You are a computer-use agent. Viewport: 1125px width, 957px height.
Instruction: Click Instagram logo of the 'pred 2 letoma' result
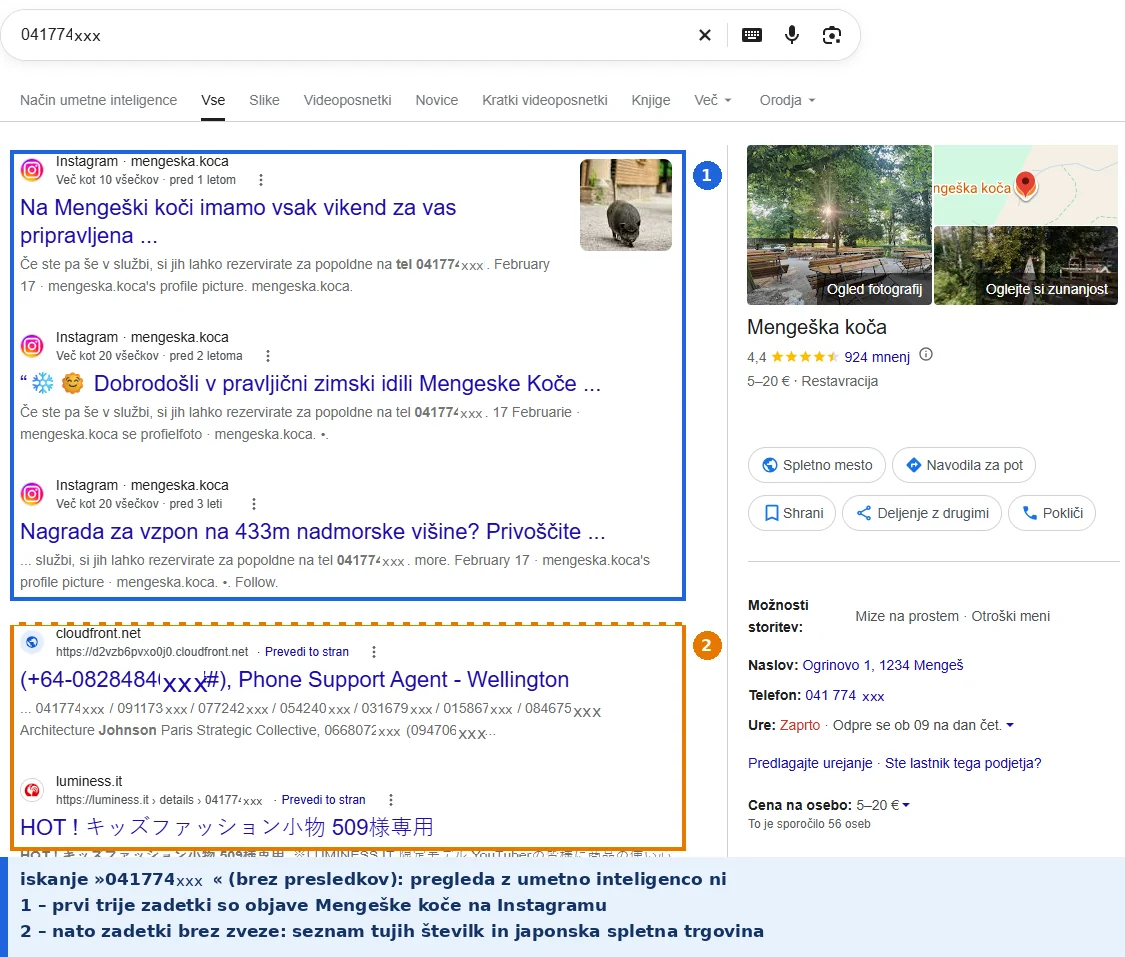pos(32,346)
